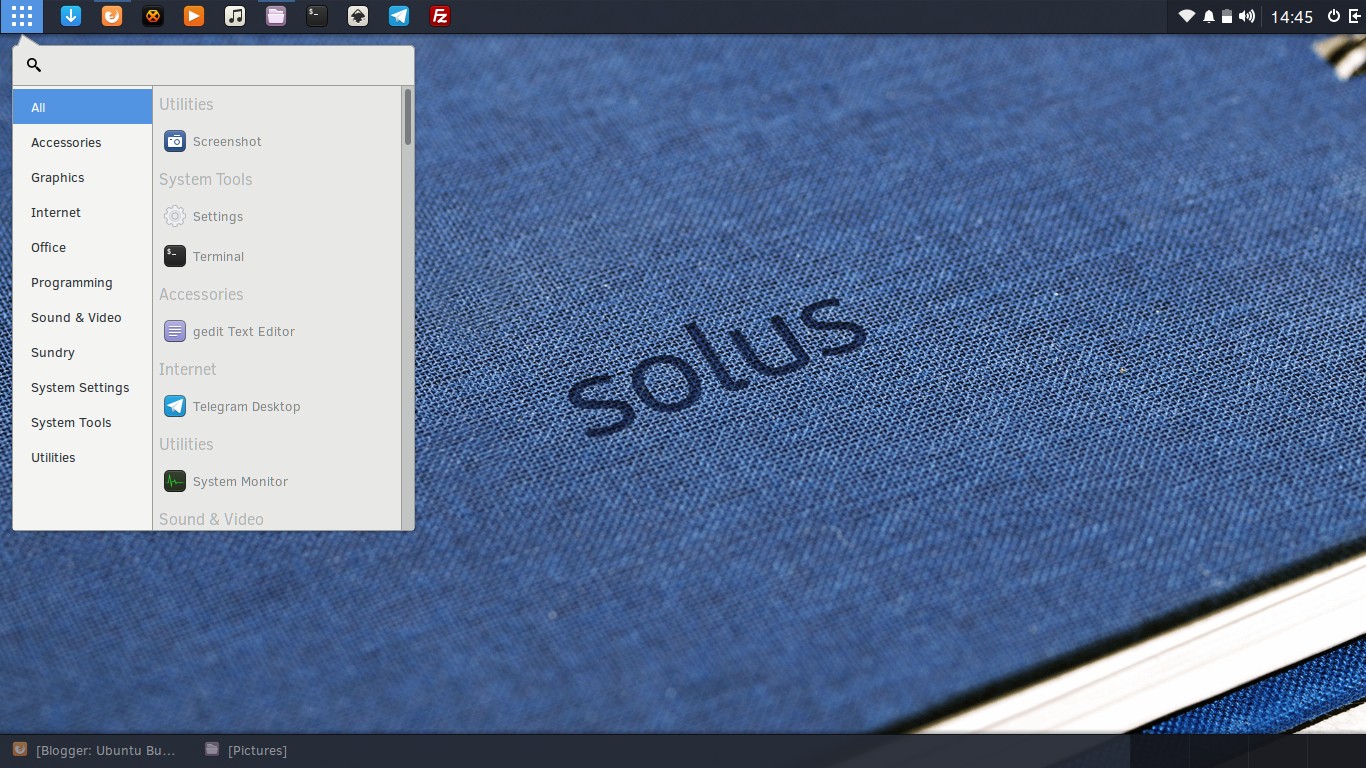Image resolution: width=1366 pixels, height=768 pixels.
Task: Open the orange media player launcher
Action: pos(194,16)
